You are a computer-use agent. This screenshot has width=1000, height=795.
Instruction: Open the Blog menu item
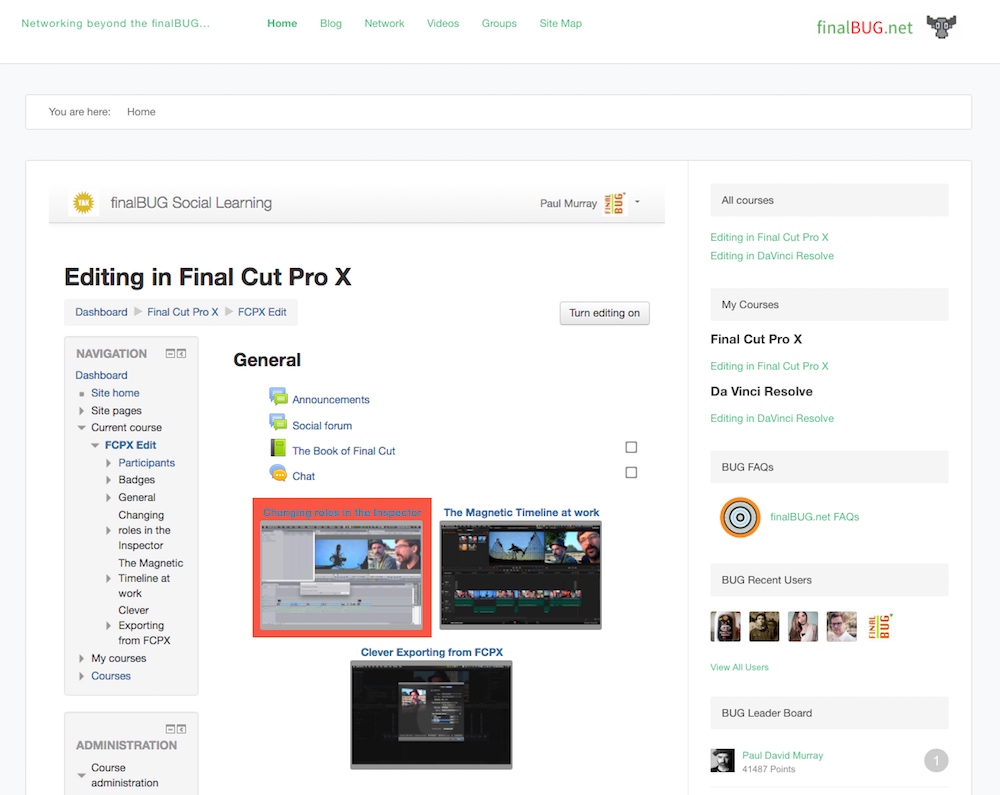[331, 23]
